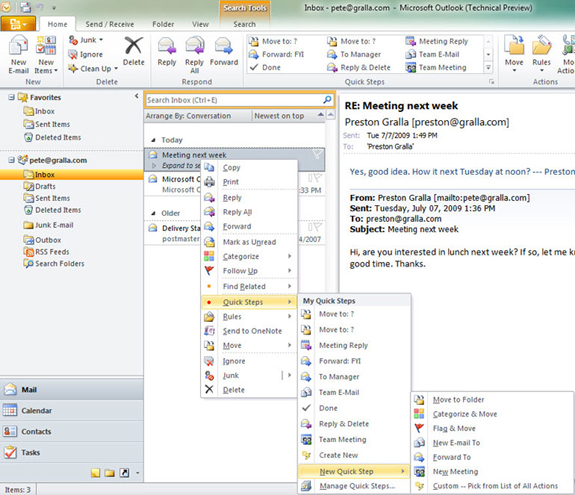Toggle the flag on Meeting next week message
The width and height of the screenshot is (575, 495).
pyautogui.click(x=317, y=154)
